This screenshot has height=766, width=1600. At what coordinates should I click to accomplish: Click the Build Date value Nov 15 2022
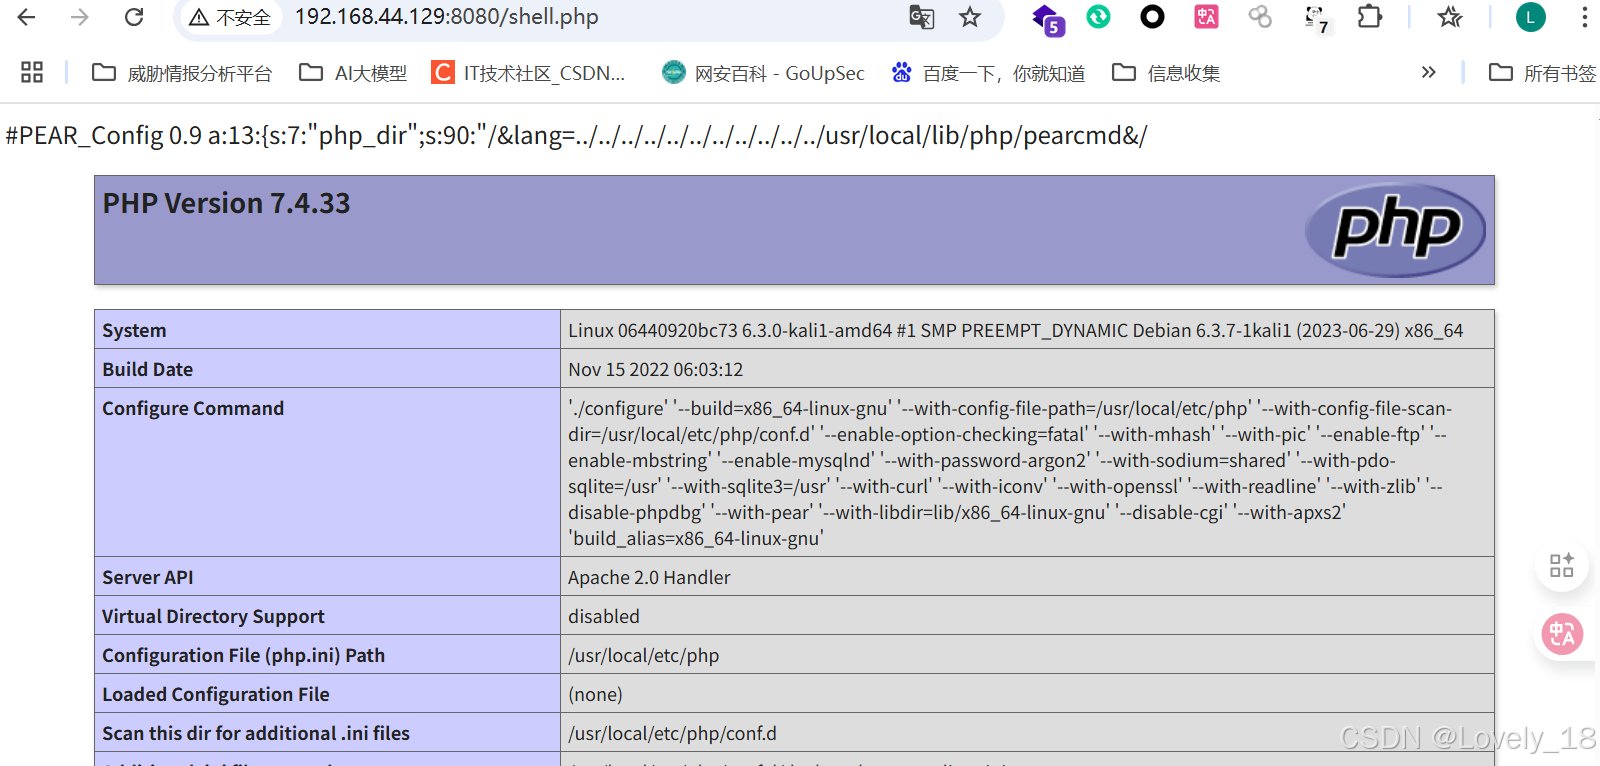pos(655,369)
